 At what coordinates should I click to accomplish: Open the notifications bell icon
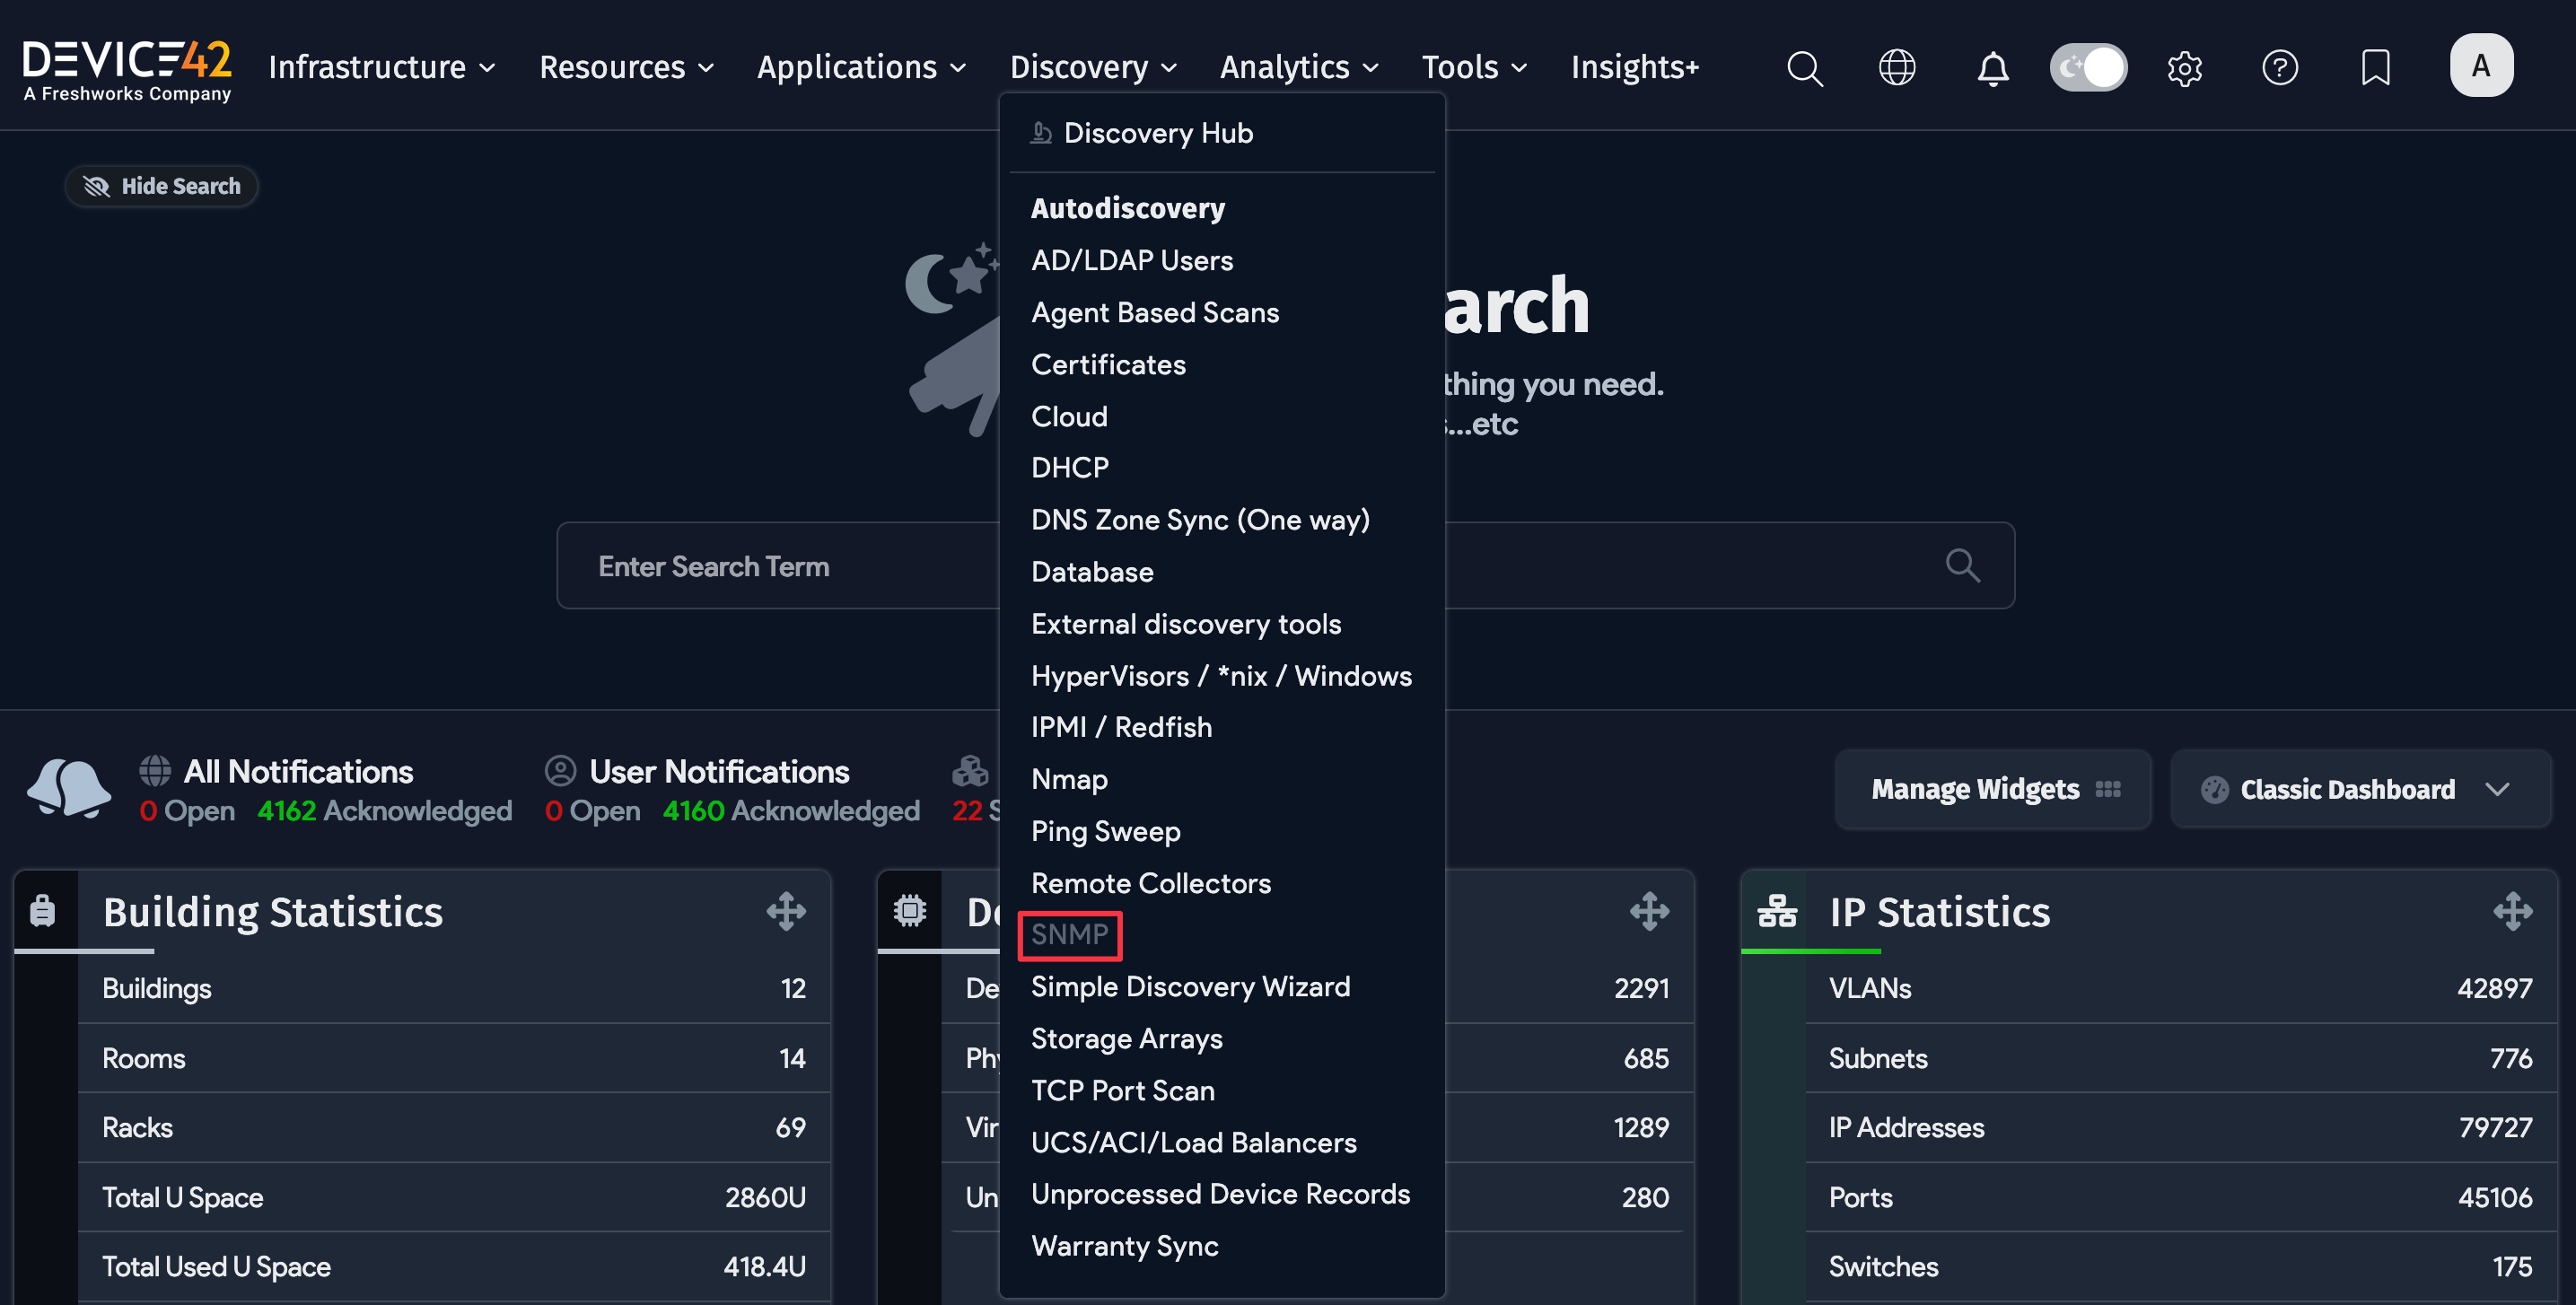pyautogui.click(x=1992, y=68)
